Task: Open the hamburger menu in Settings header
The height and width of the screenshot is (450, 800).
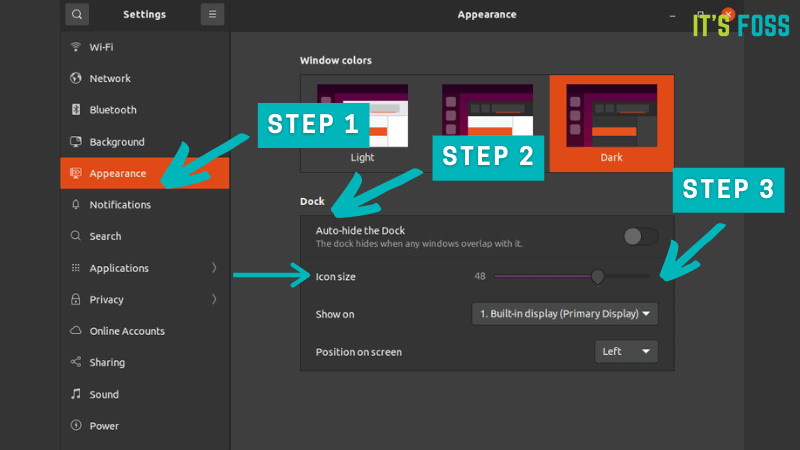Action: (x=212, y=14)
